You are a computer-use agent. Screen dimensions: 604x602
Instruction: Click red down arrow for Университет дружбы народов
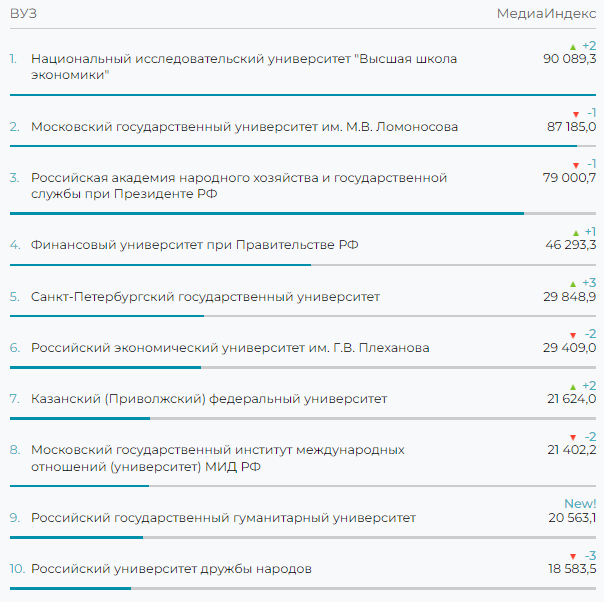tap(573, 557)
